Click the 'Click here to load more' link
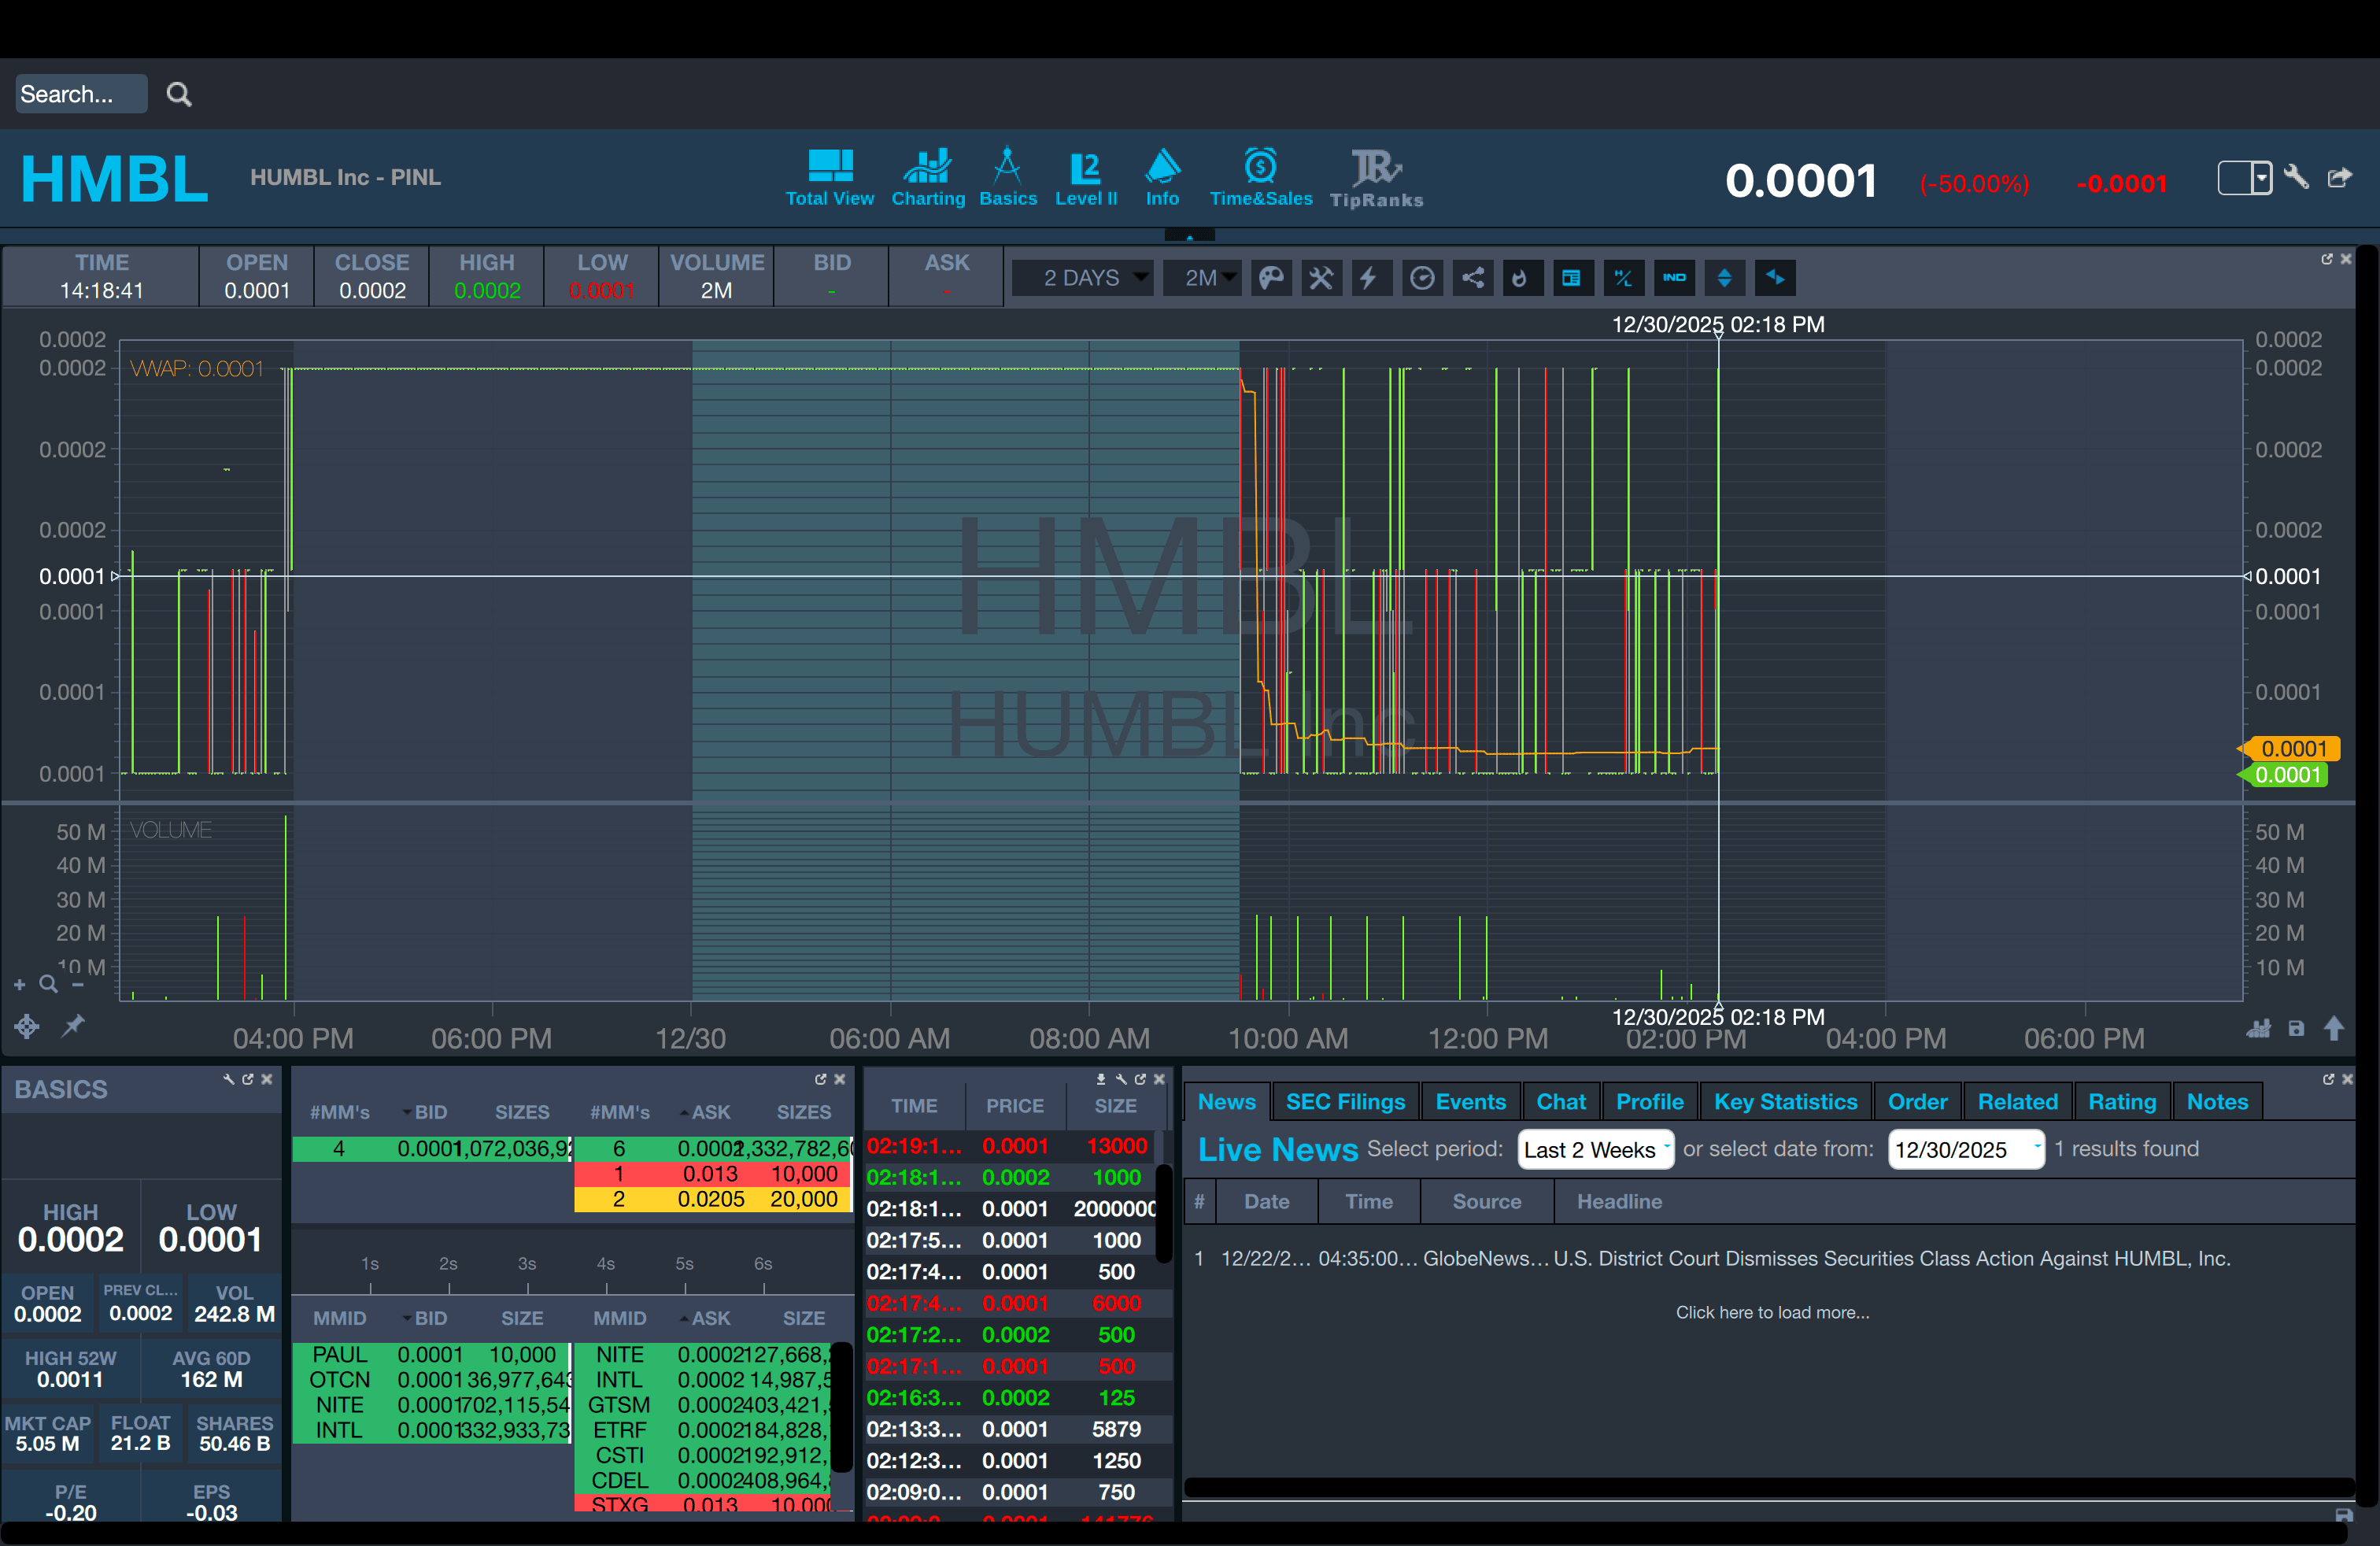Image resolution: width=2380 pixels, height=1546 pixels. click(x=1772, y=1312)
